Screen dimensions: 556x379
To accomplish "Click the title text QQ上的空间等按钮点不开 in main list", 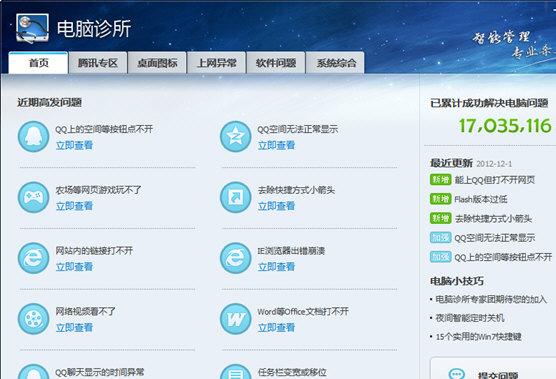I will tap(104, 129).
